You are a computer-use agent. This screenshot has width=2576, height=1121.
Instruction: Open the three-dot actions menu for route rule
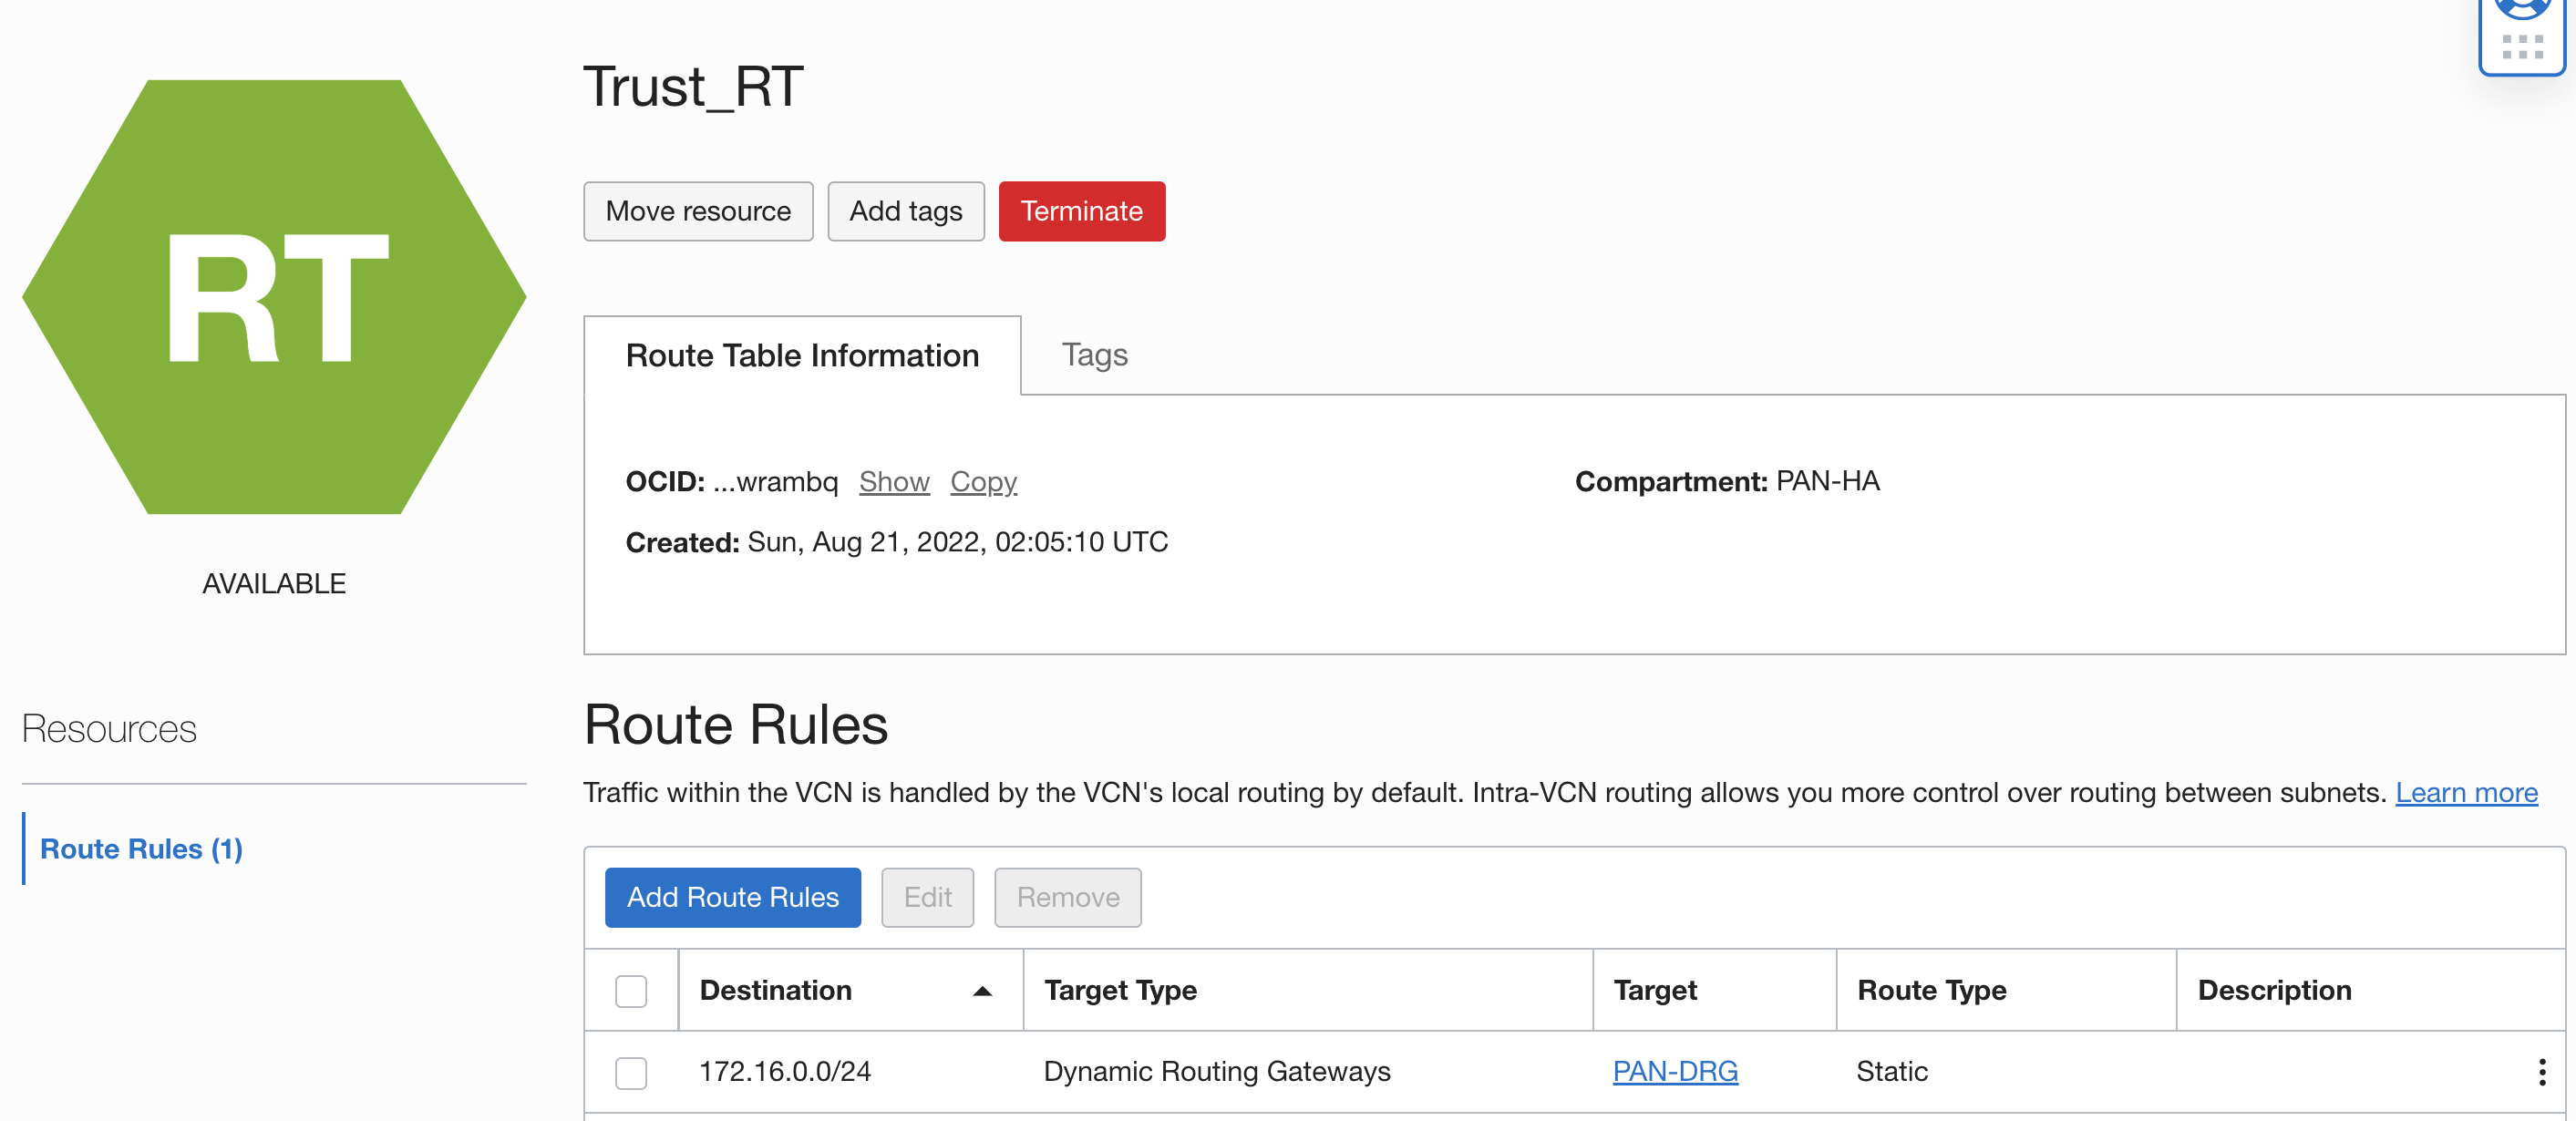click(x=2541, y=1071)
